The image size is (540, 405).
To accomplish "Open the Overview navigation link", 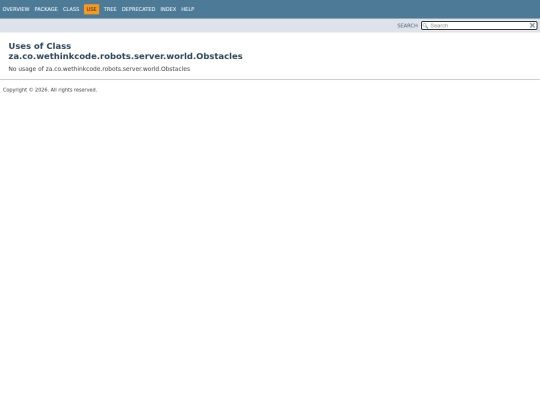I will point(16,9).
